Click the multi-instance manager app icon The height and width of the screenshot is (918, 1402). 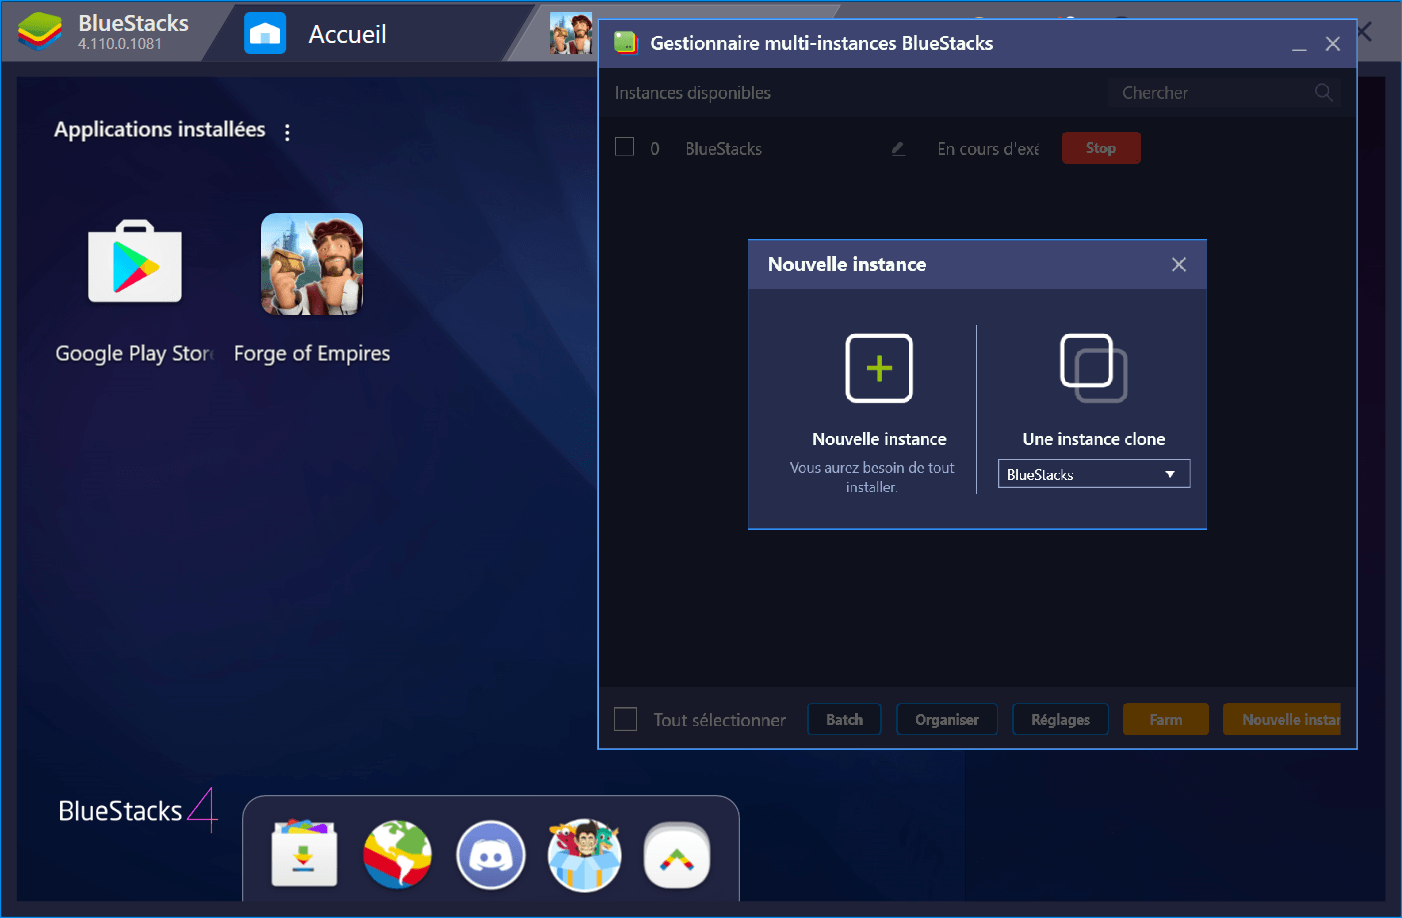(626, 42)
